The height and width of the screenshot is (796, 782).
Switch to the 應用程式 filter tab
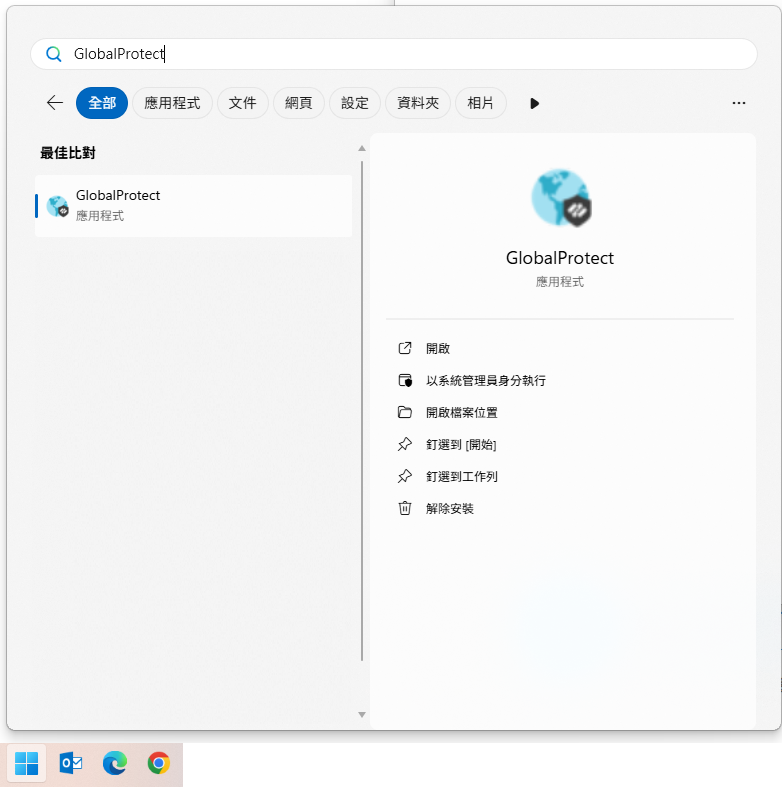pyautogui.click(x=172, y=103)
